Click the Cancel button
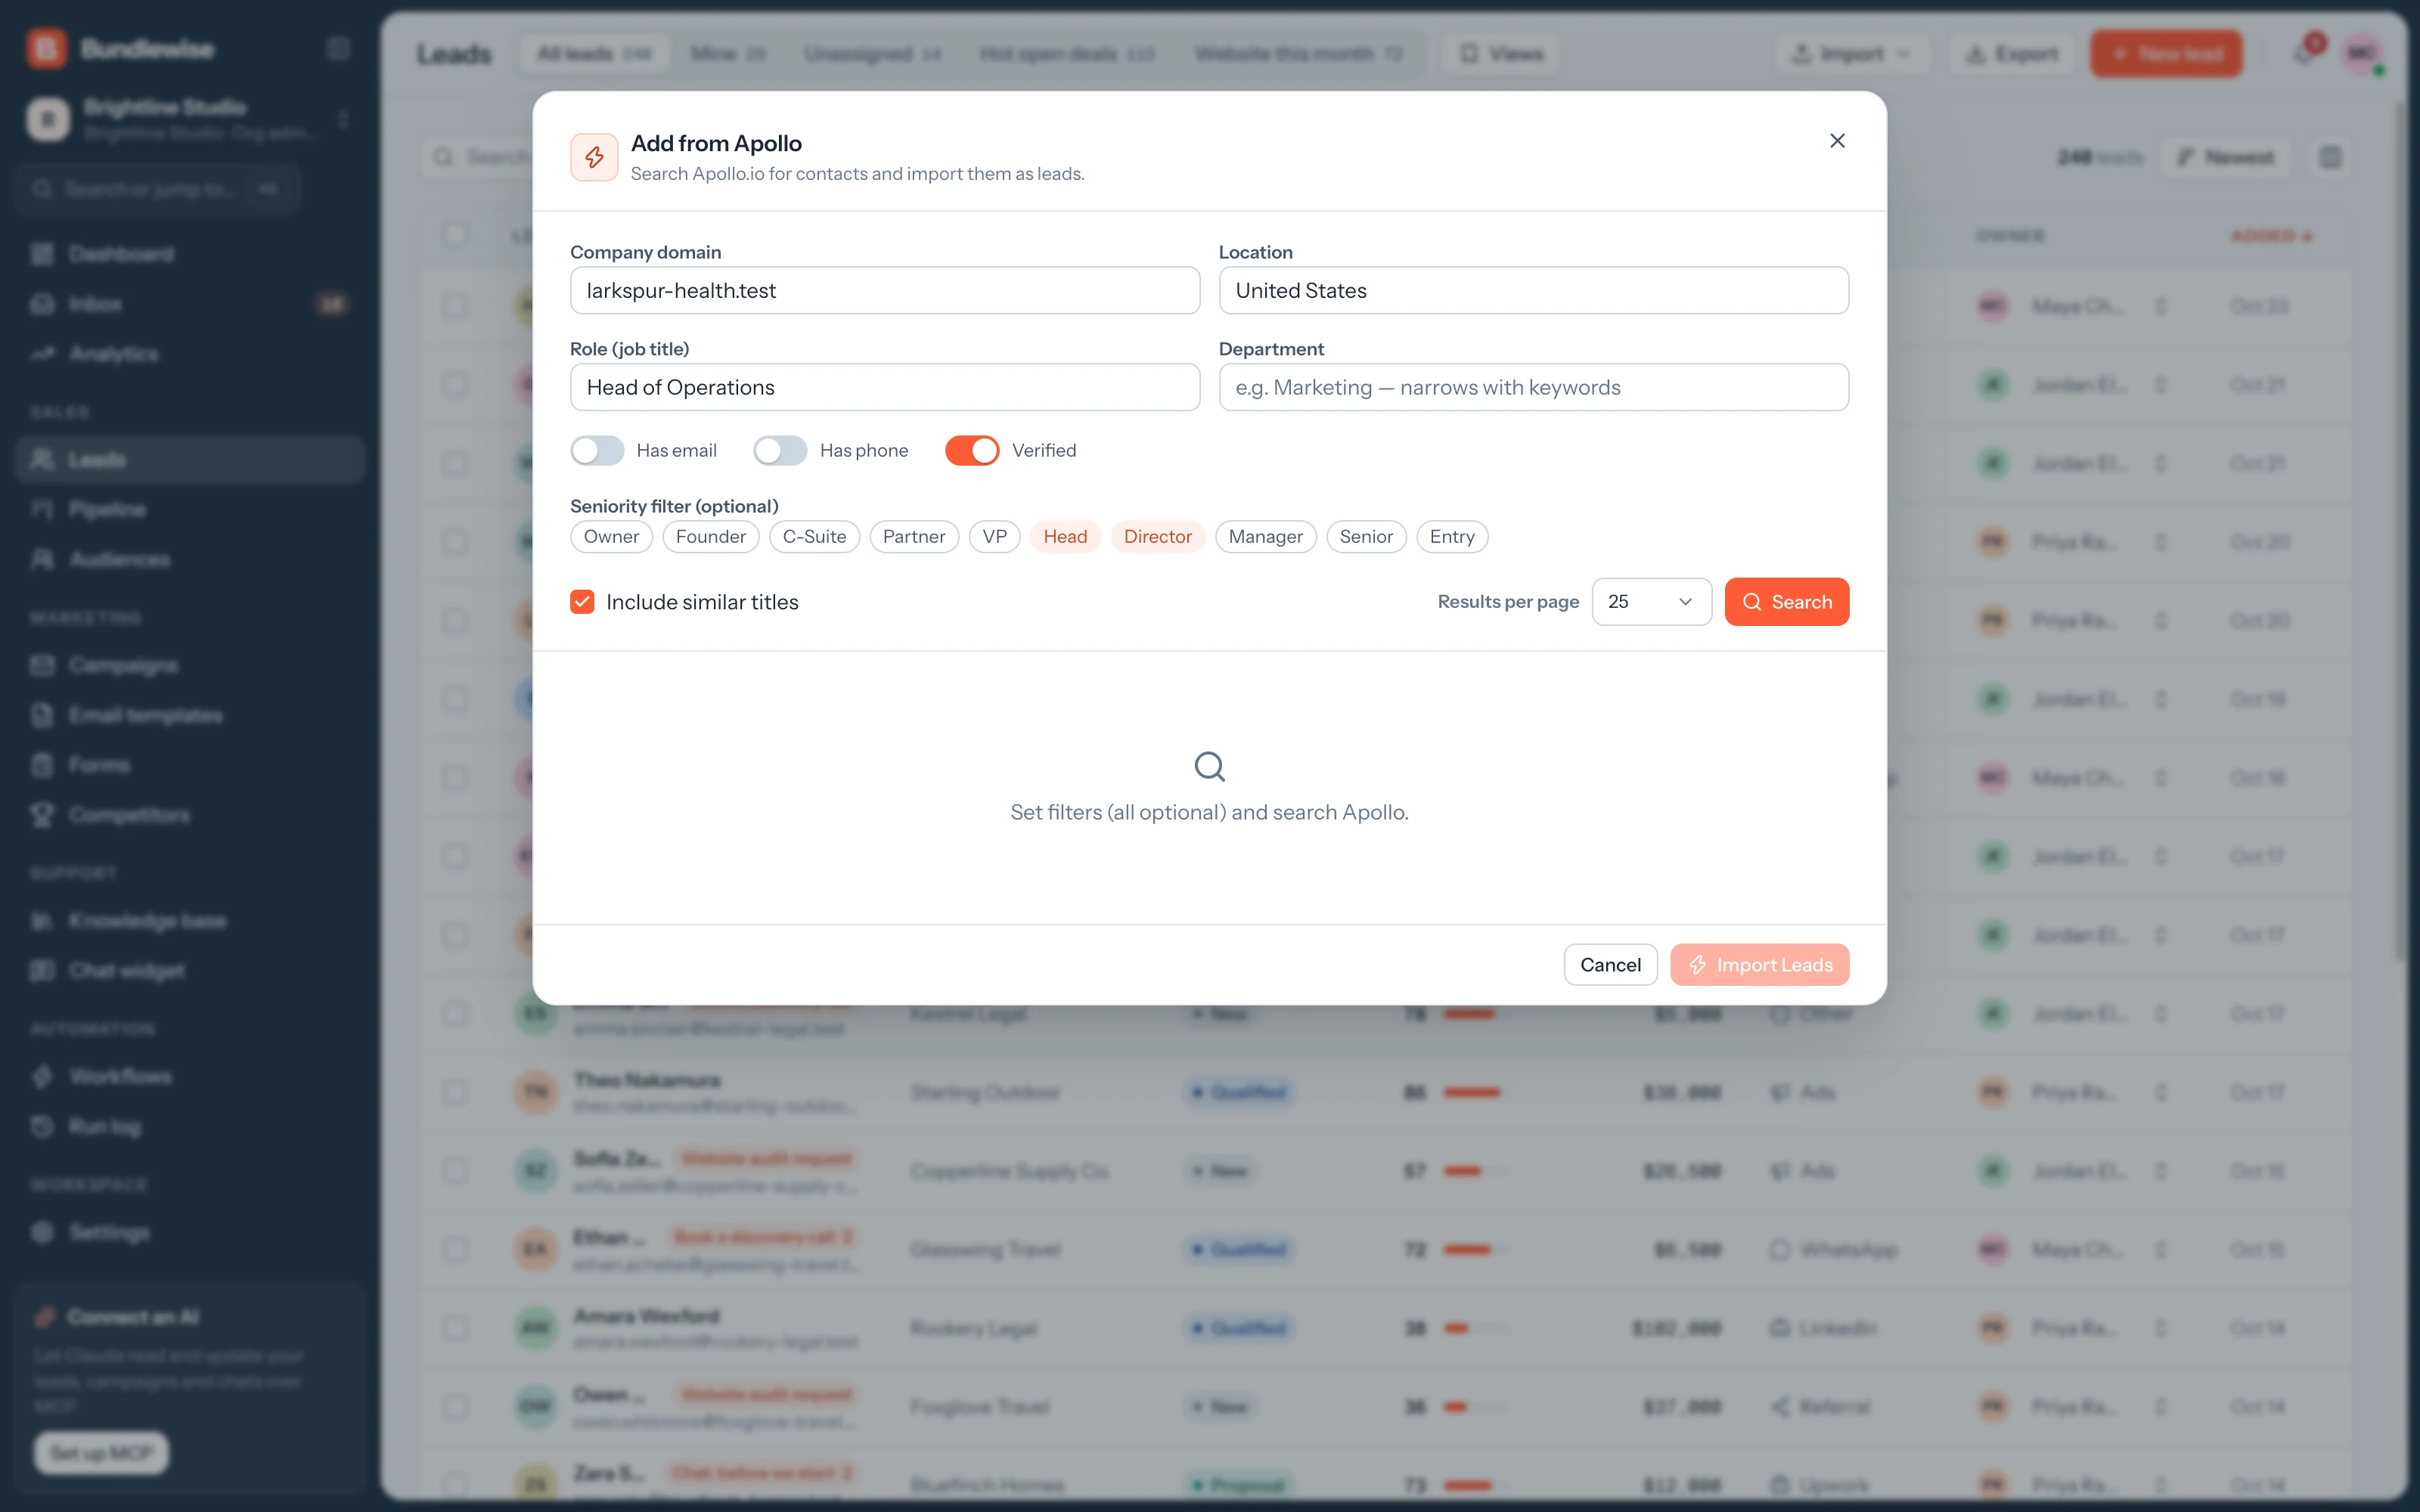 [1610, 965]
